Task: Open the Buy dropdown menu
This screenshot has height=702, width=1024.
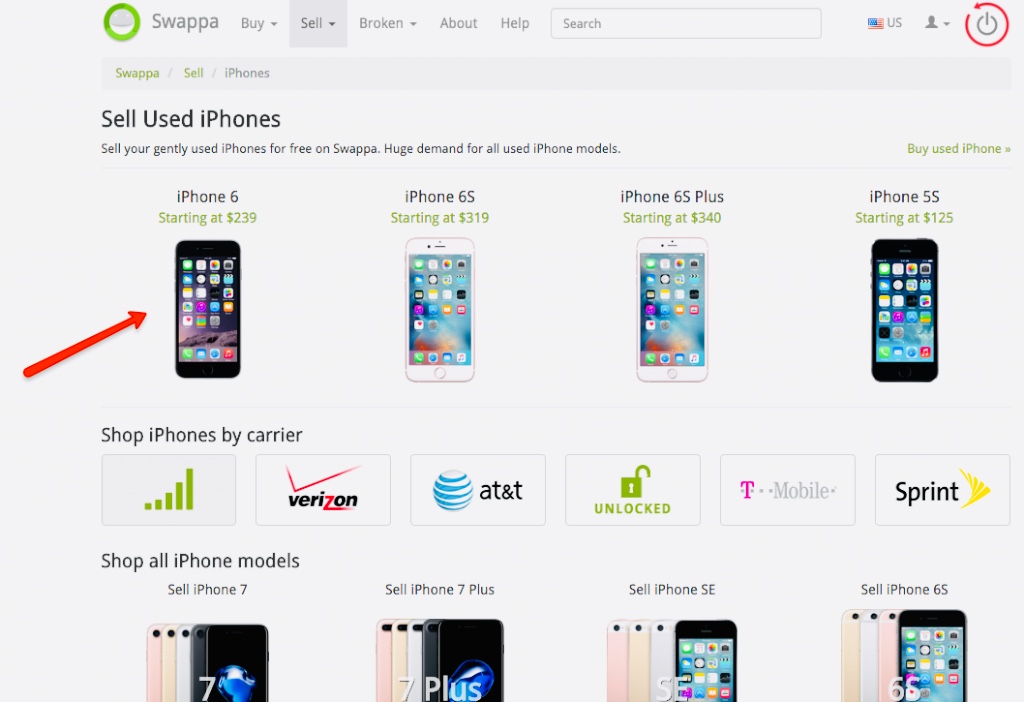Action: (259, 24)
